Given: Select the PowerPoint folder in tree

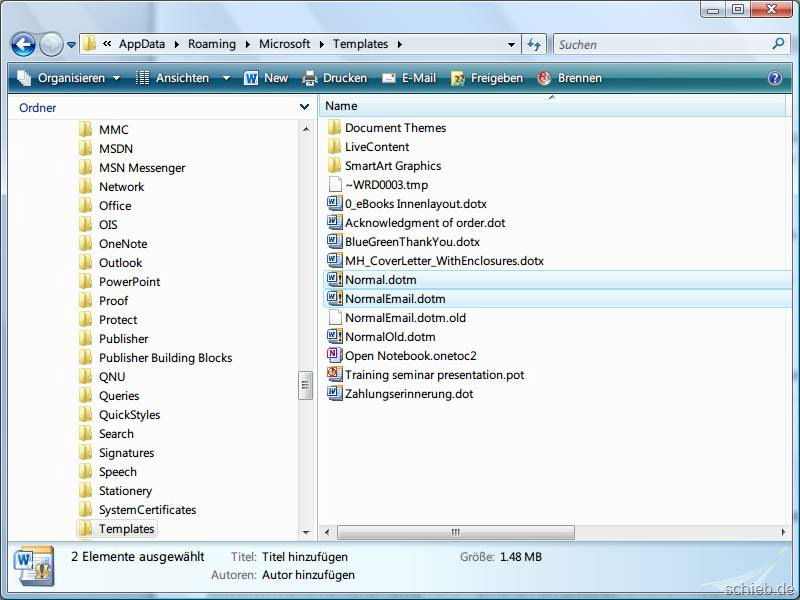Looking at the screenshot, I should tap(120, 282).
